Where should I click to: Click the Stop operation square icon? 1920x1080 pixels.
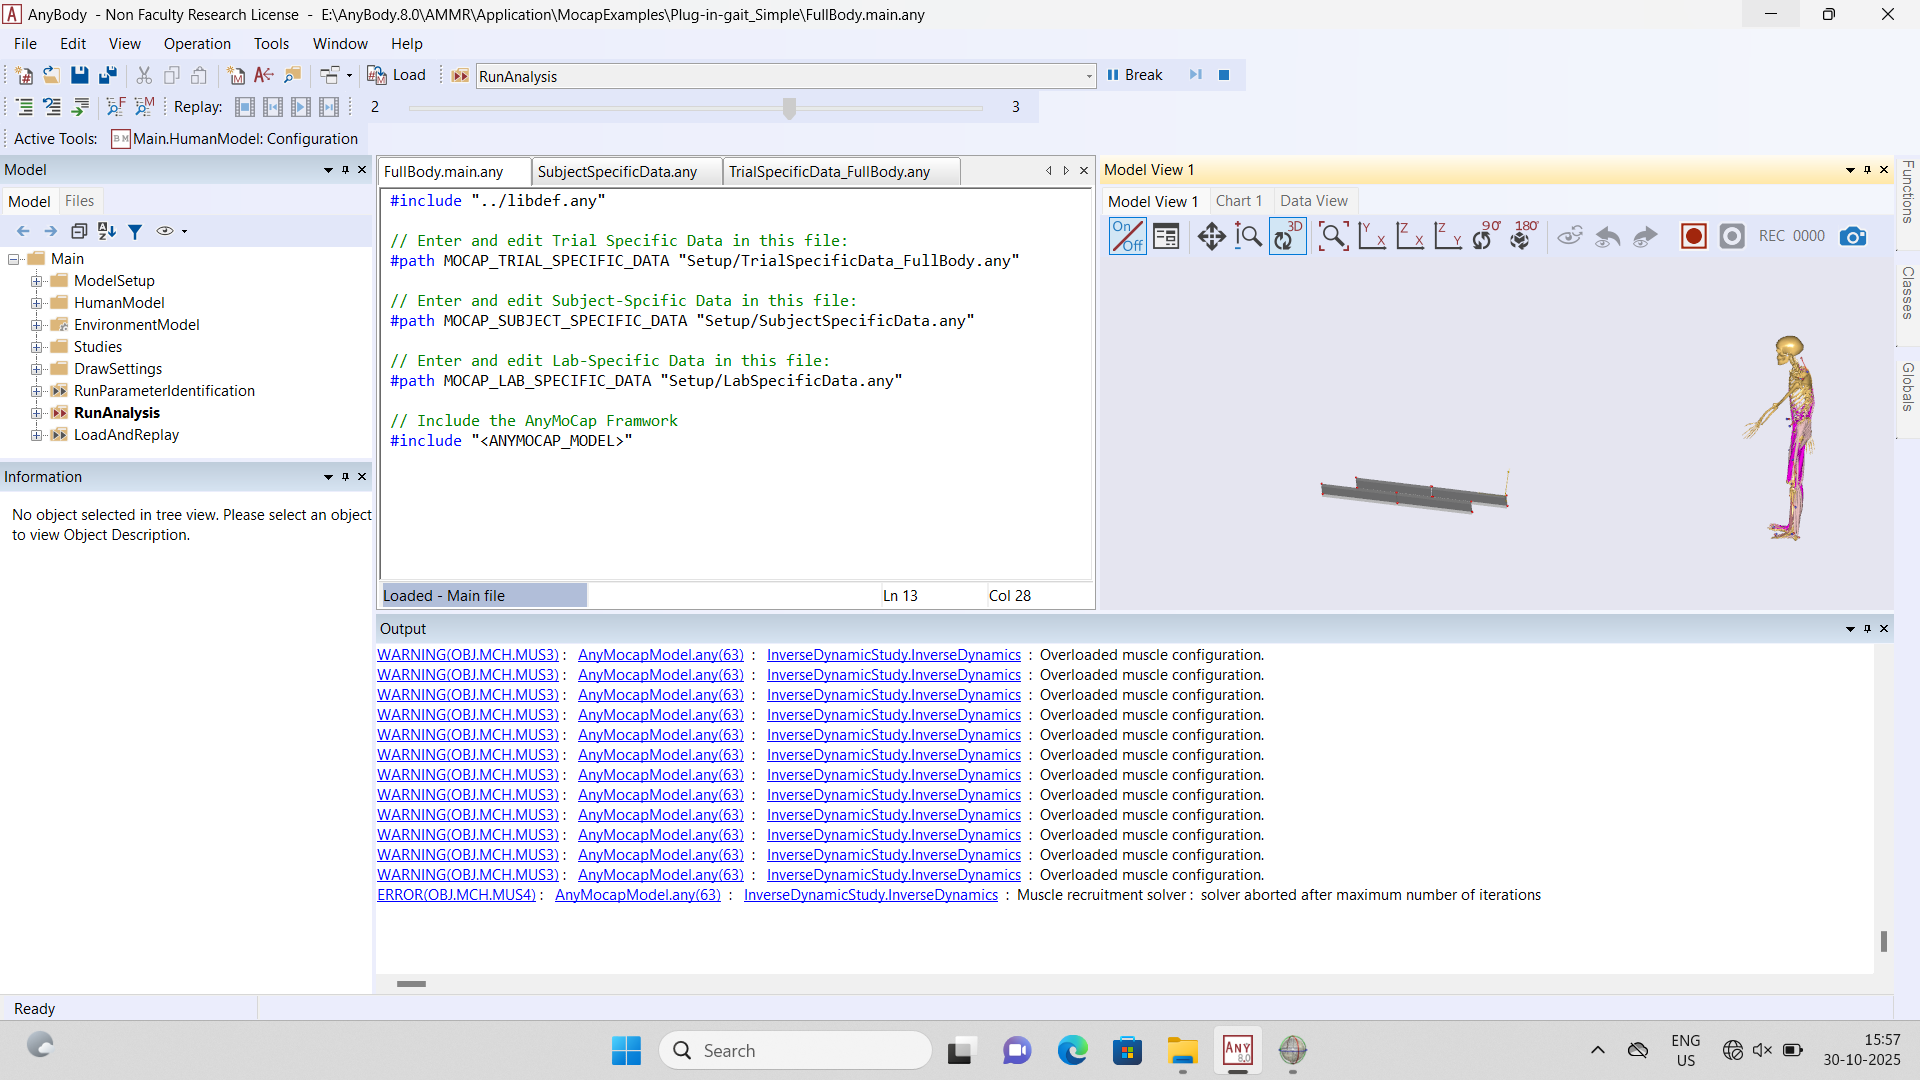tap(1224, 75)
